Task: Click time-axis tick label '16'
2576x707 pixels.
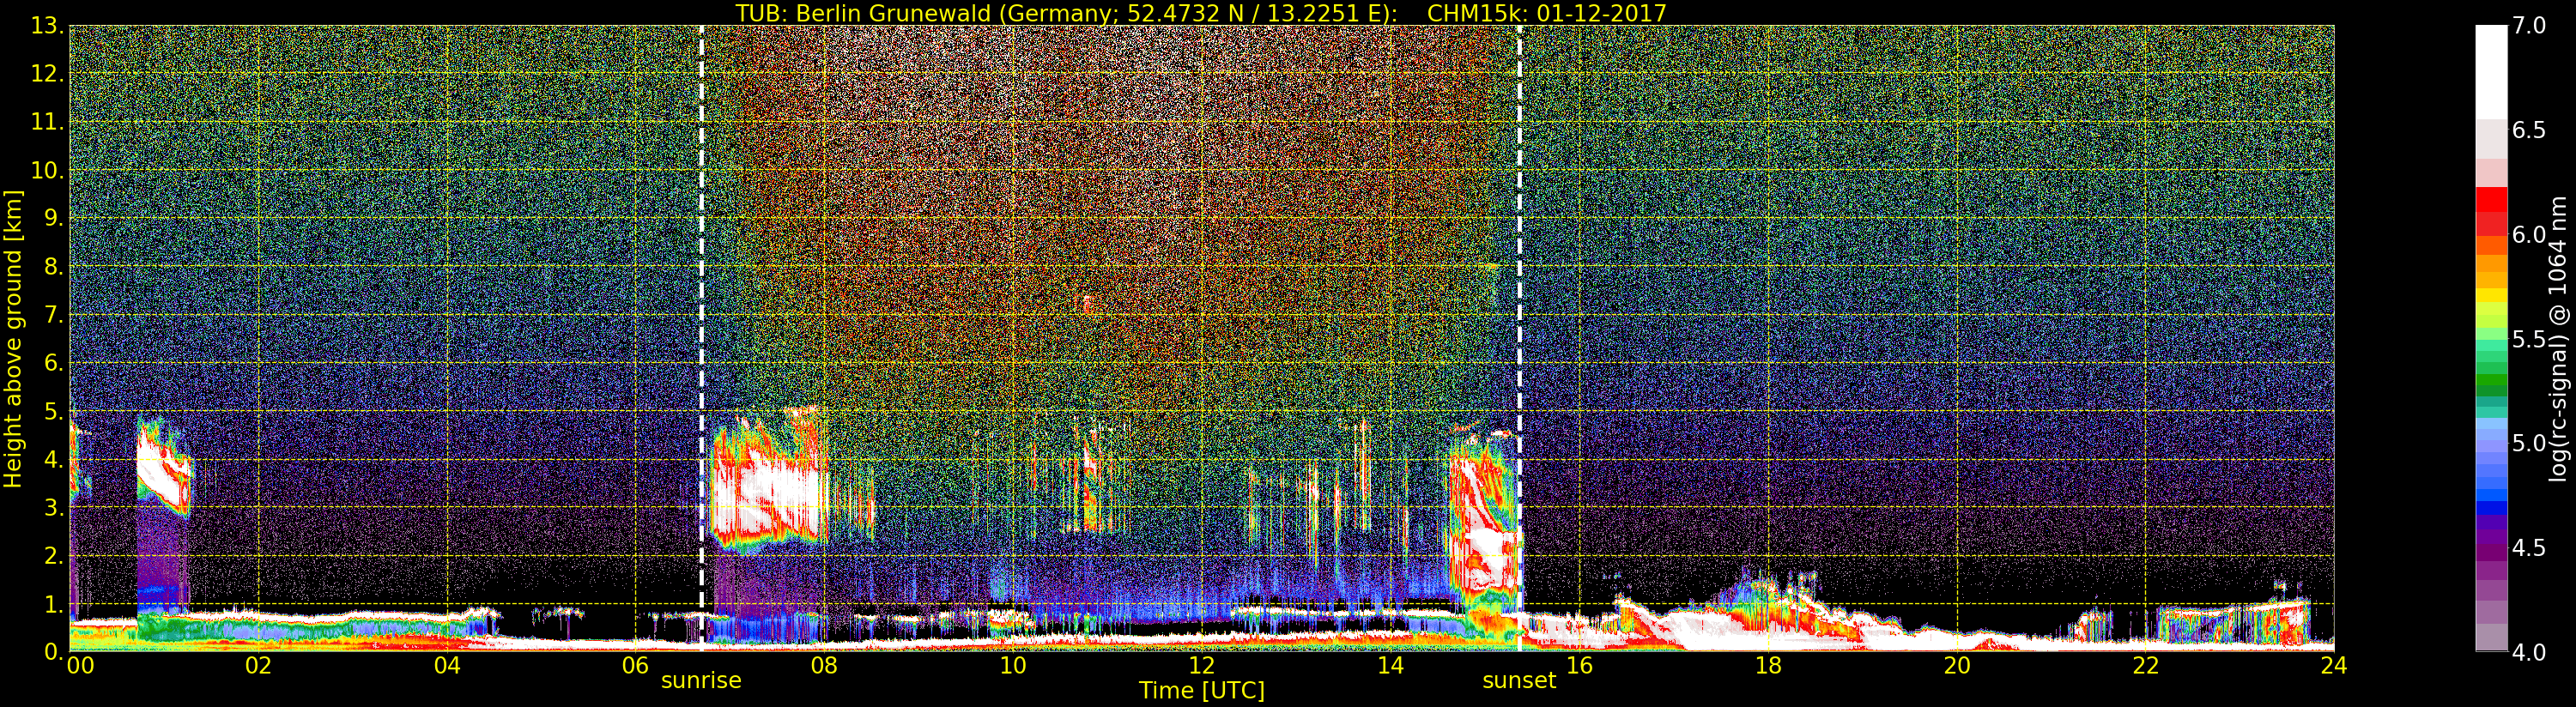Action: point(1579,666)
